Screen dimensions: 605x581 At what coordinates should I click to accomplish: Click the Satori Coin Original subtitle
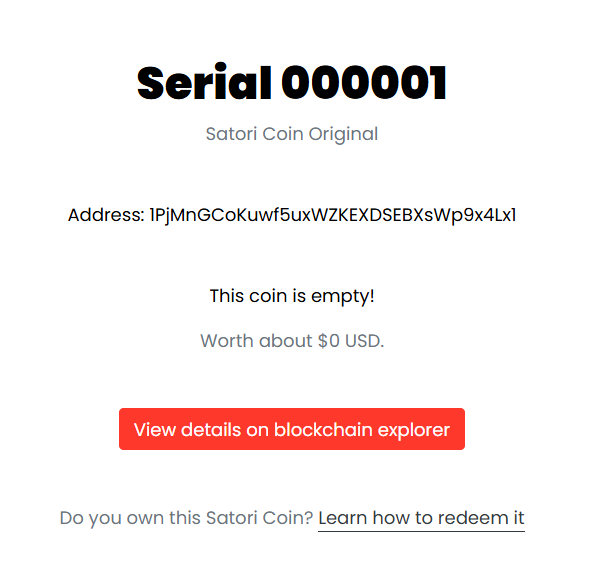(291, 134)
